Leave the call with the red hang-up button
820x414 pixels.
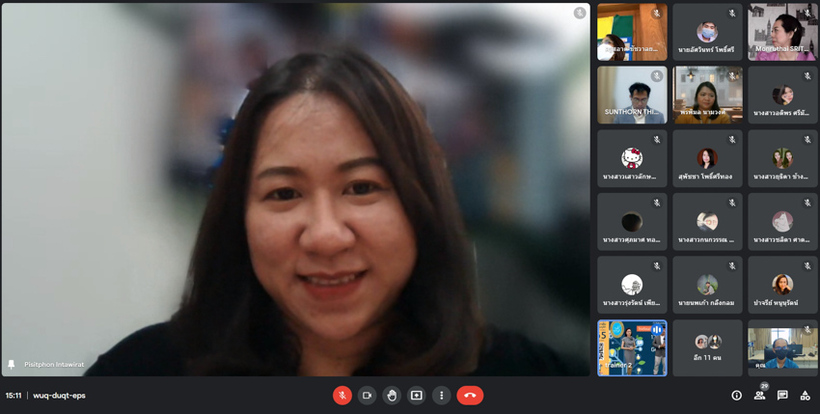(x=470, y=395)
